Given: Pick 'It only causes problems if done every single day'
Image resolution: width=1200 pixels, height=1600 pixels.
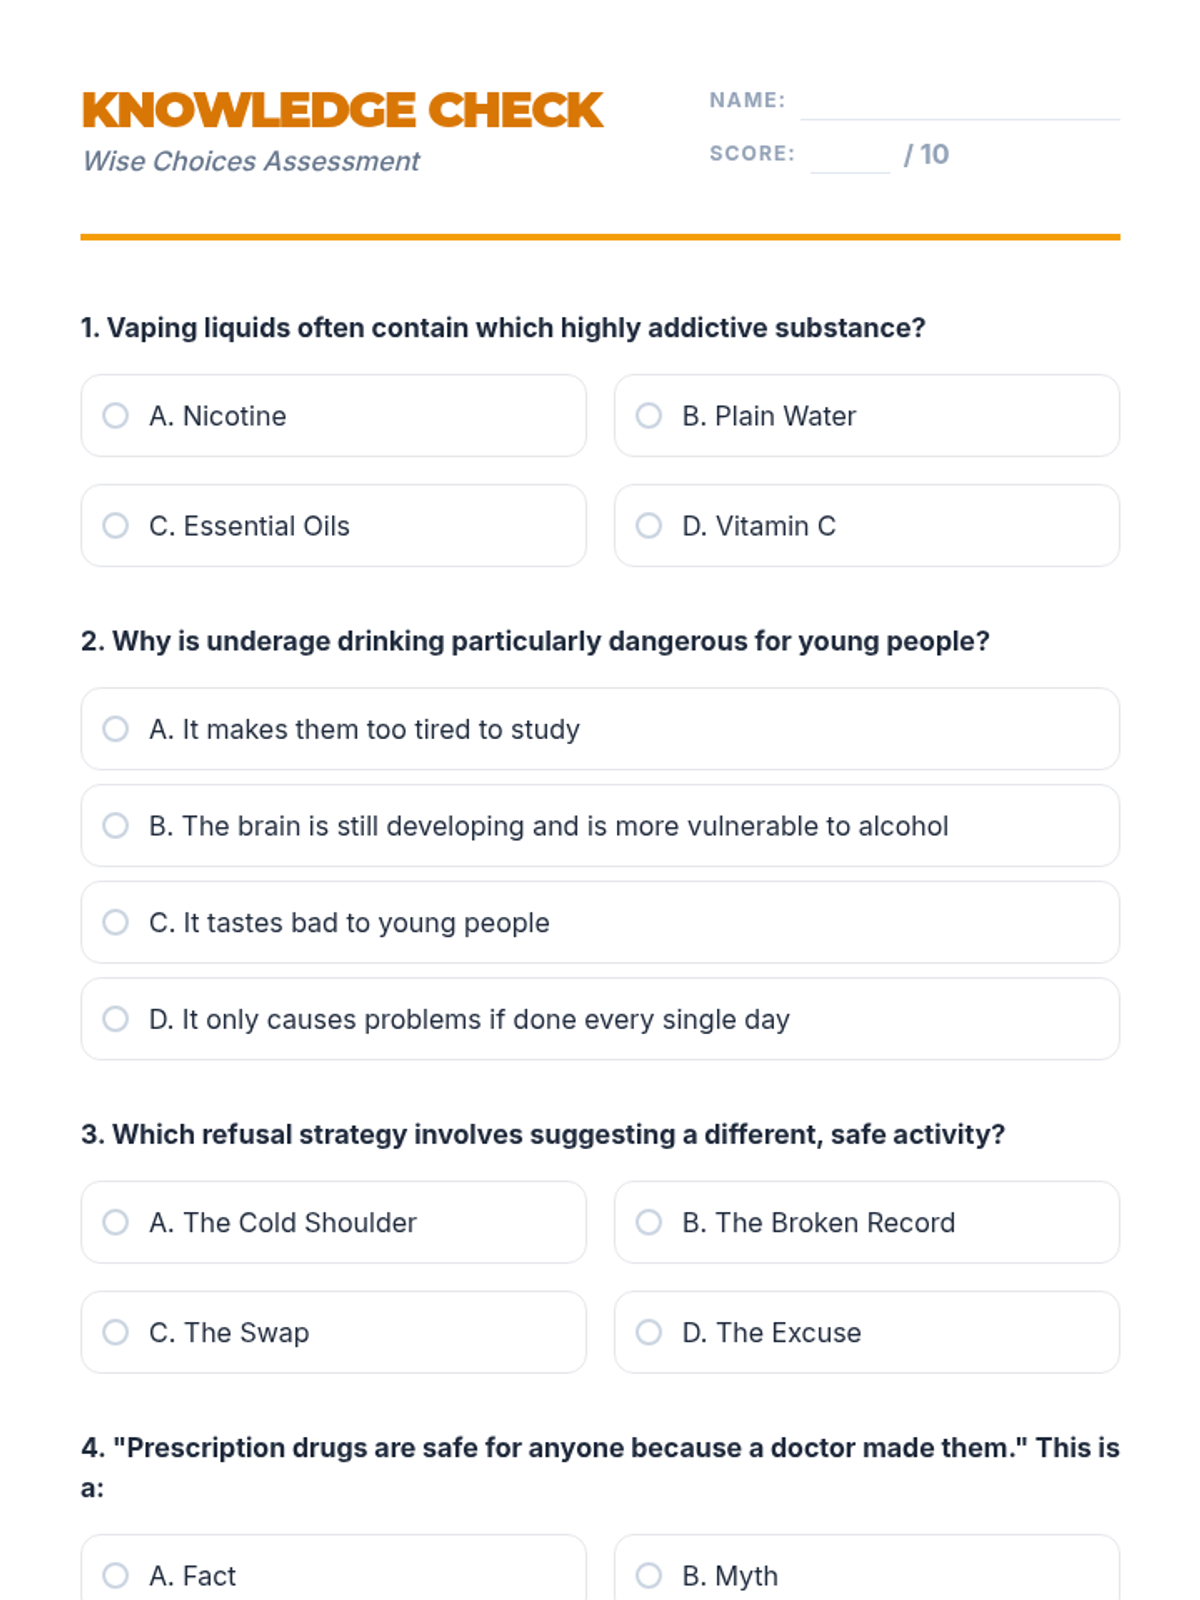Looking at the screenshot, I should [600, 1019].
